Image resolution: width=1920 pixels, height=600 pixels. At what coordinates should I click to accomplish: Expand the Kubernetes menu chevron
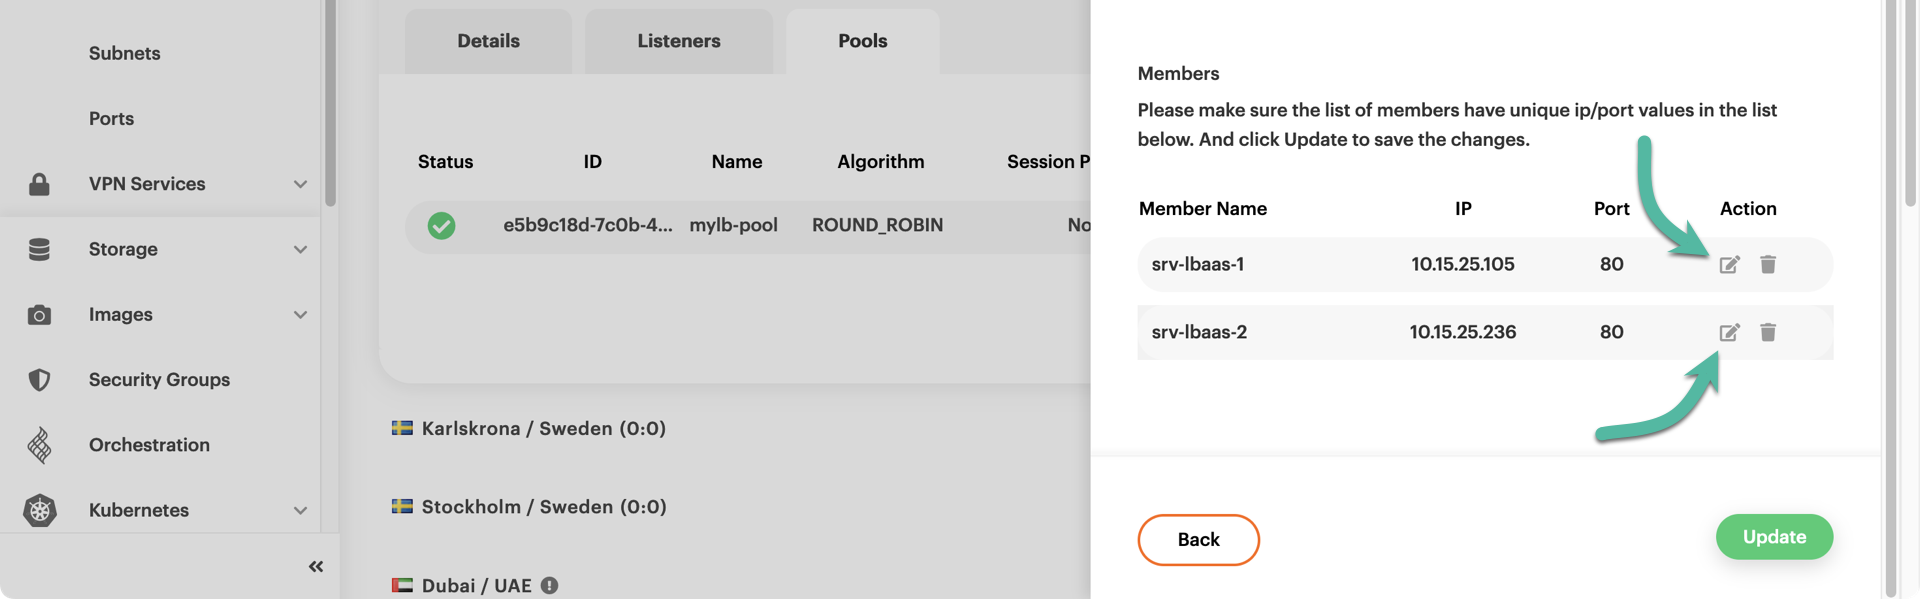[x=300, y=510]
